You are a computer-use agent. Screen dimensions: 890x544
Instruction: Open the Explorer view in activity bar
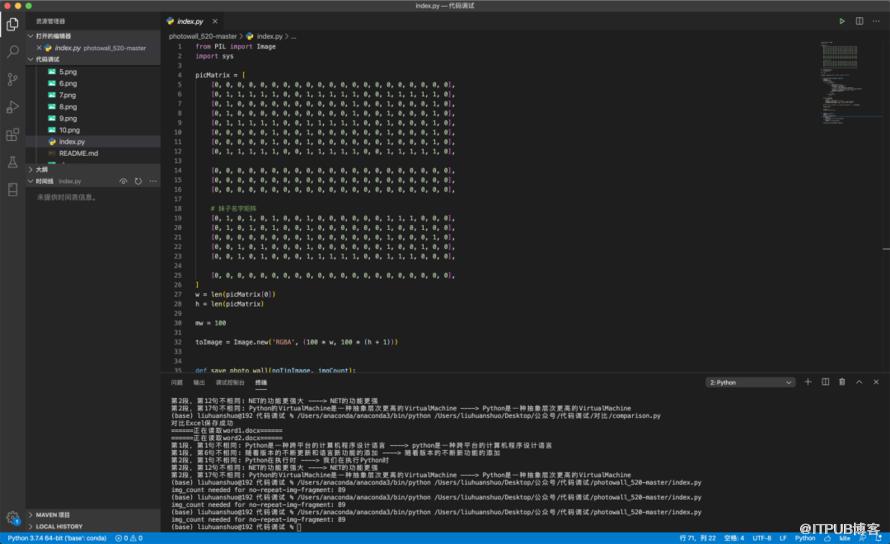tap(12, 24)
